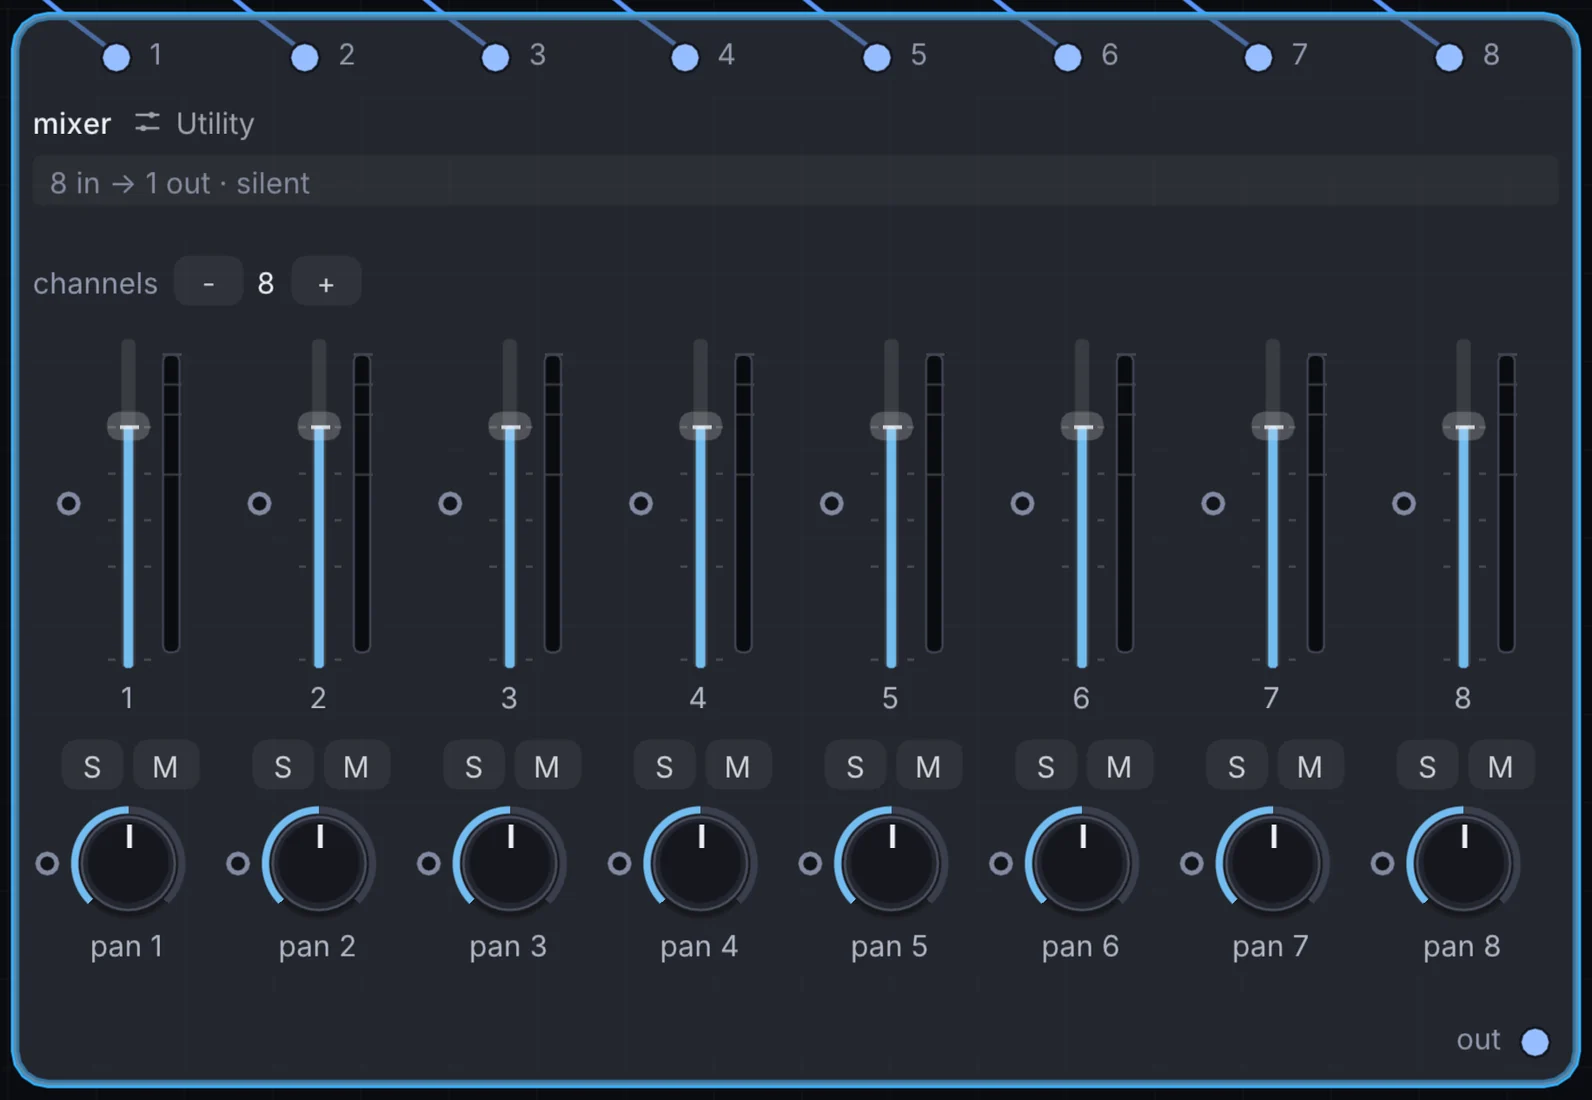The height and width of the screenshot is (1100, 1592).
Task: Click the pan 4 knob
Action: (700, 862)
